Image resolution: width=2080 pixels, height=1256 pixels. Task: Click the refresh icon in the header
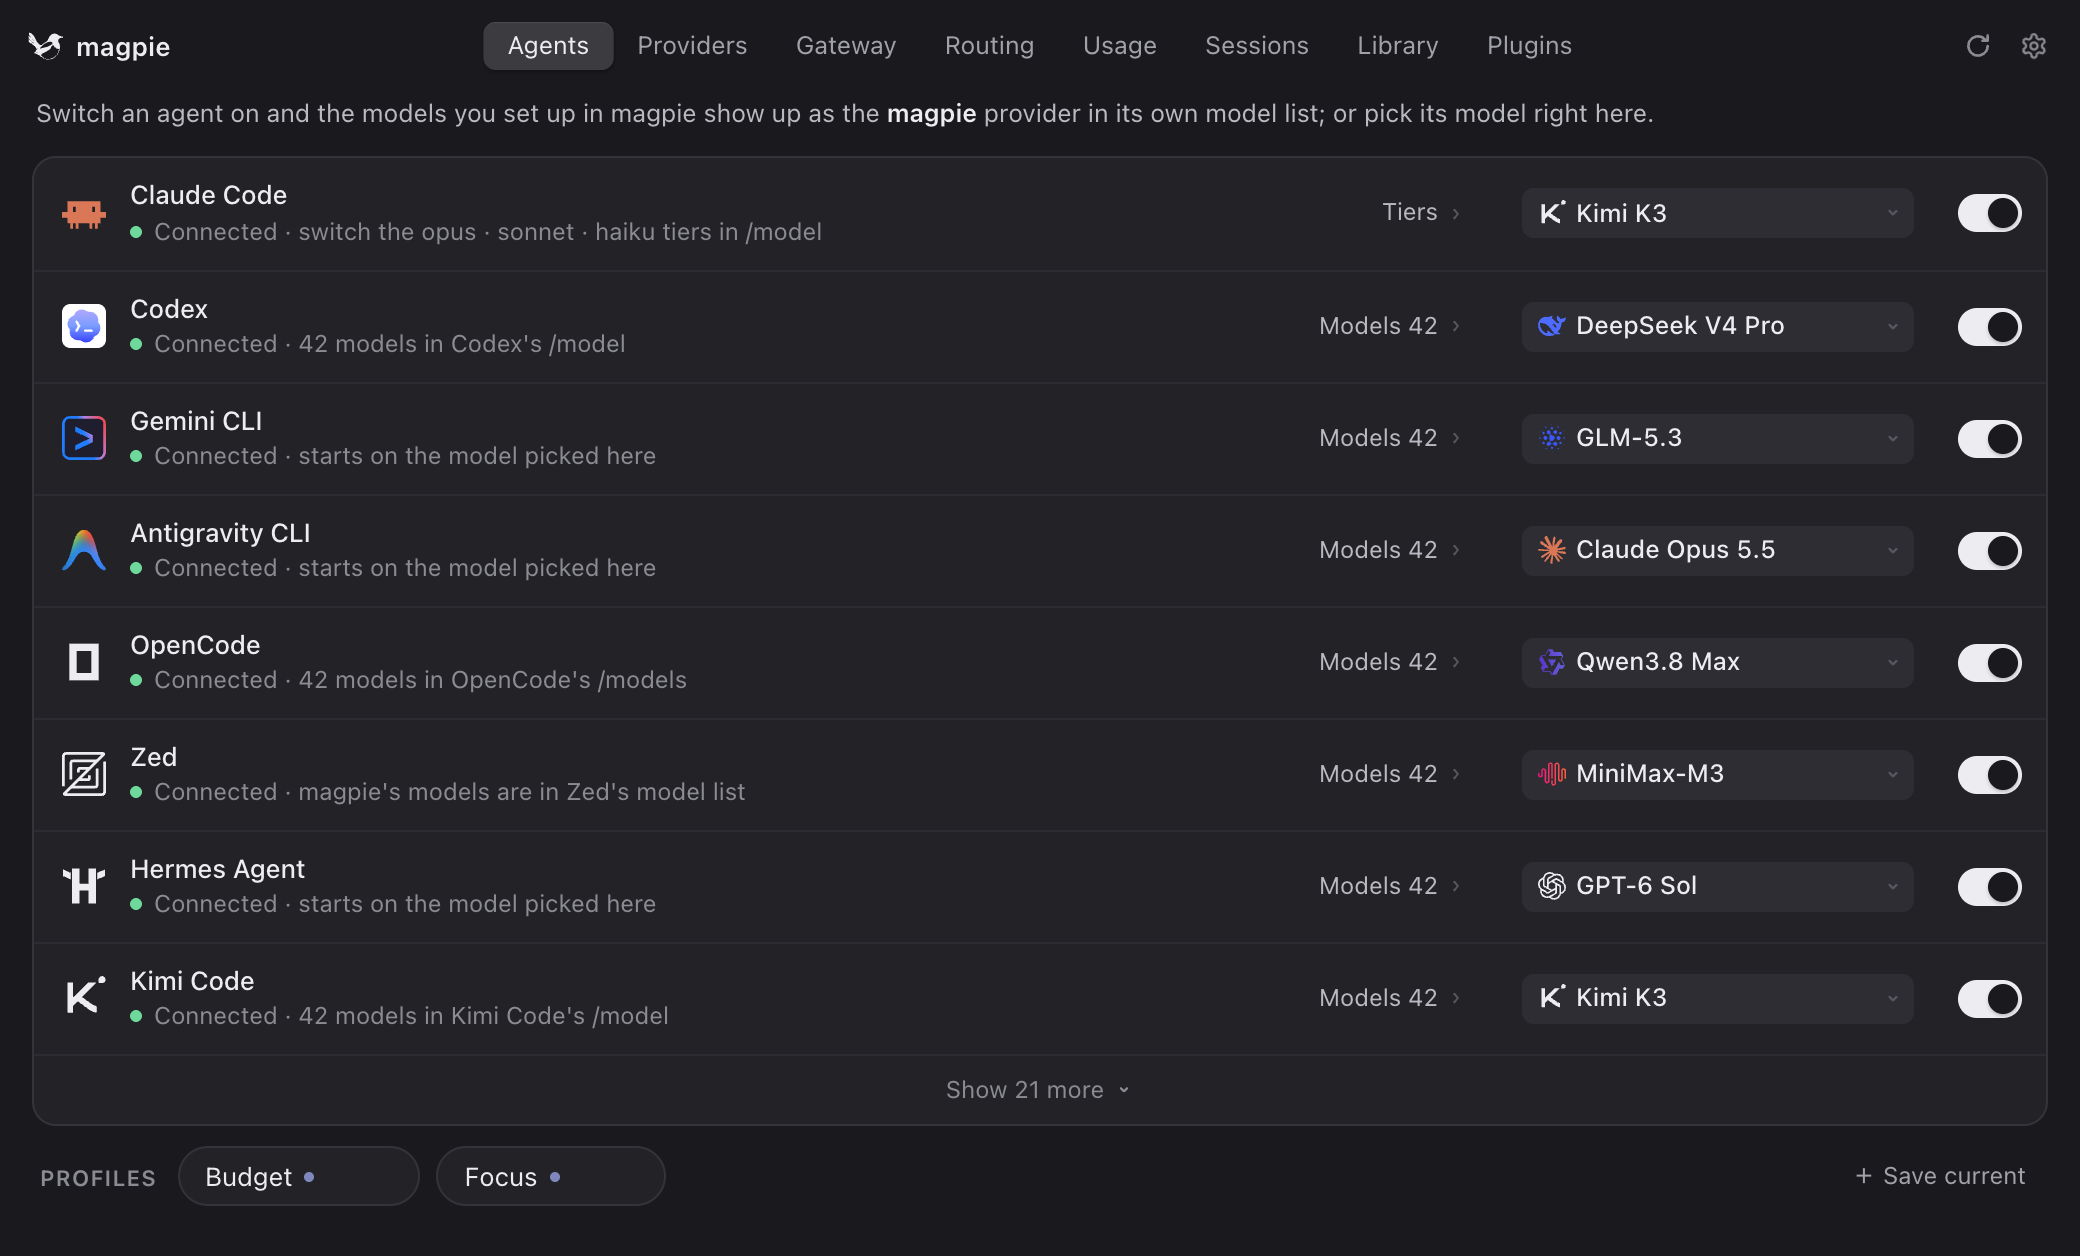click(x=1977, y=46)
